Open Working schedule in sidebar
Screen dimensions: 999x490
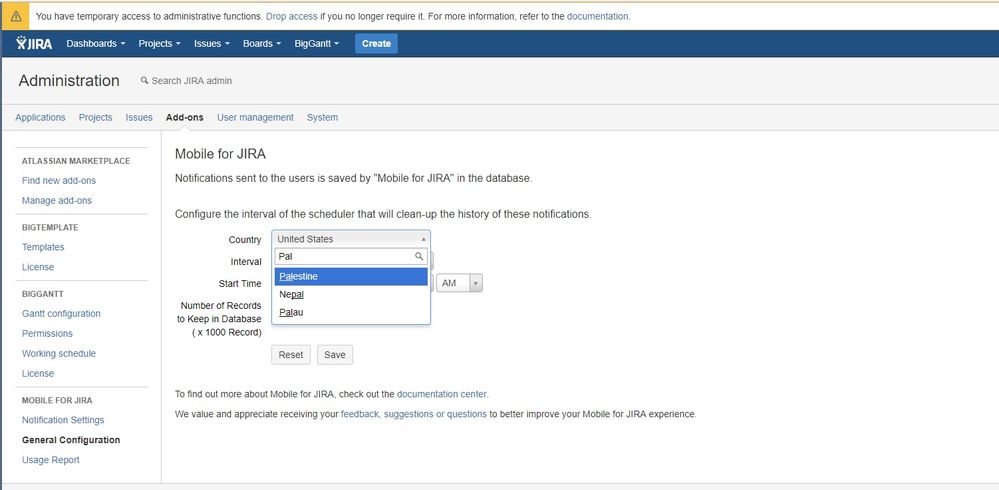[59, 353]
